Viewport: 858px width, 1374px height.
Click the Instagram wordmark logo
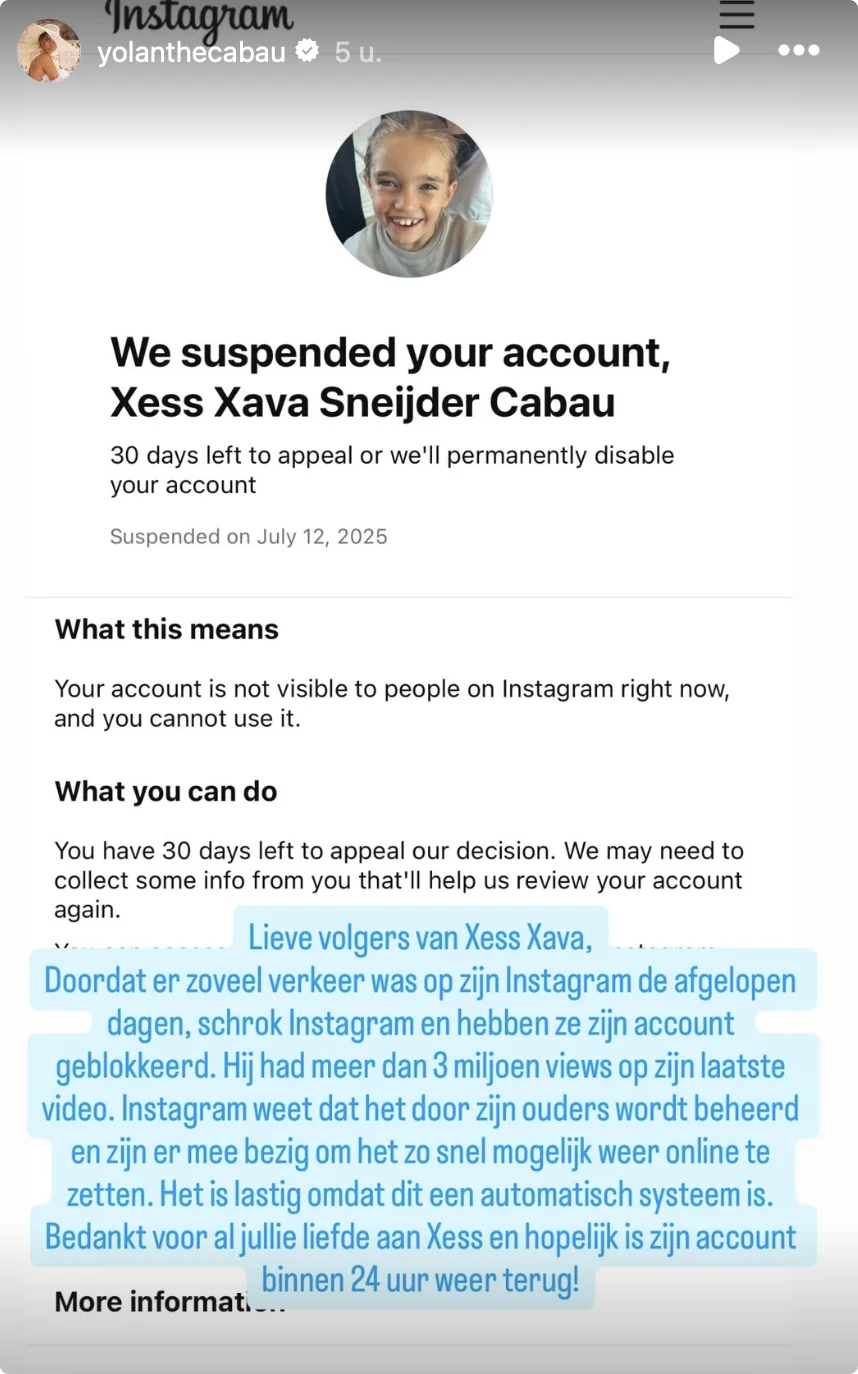pyautogui.click(x=200, y=16)
